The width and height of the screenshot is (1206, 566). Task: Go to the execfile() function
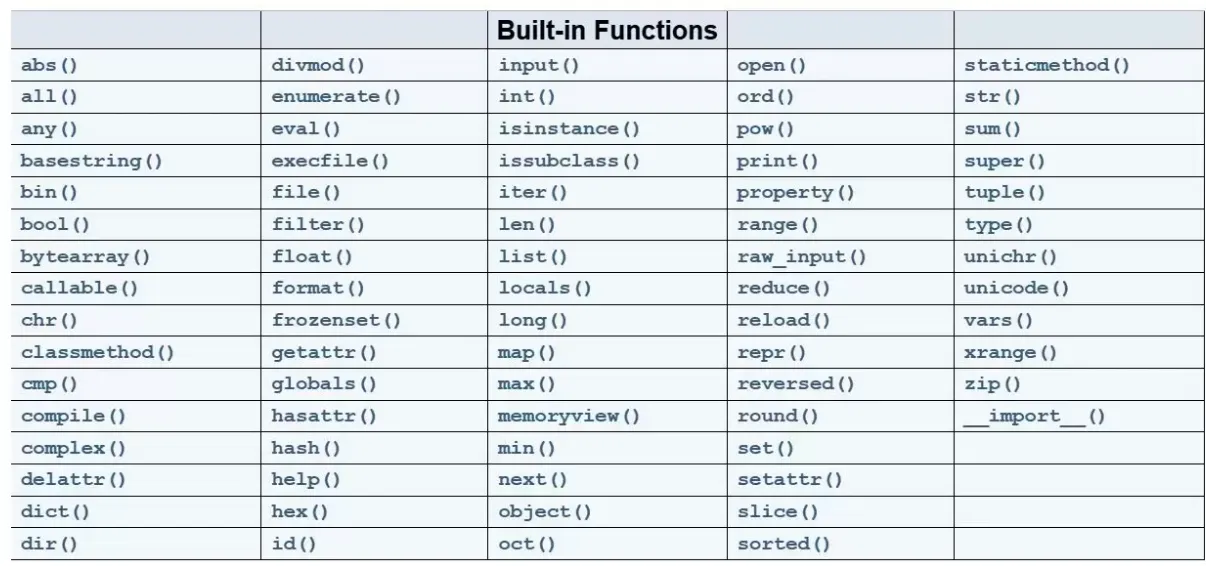point(330,161)
